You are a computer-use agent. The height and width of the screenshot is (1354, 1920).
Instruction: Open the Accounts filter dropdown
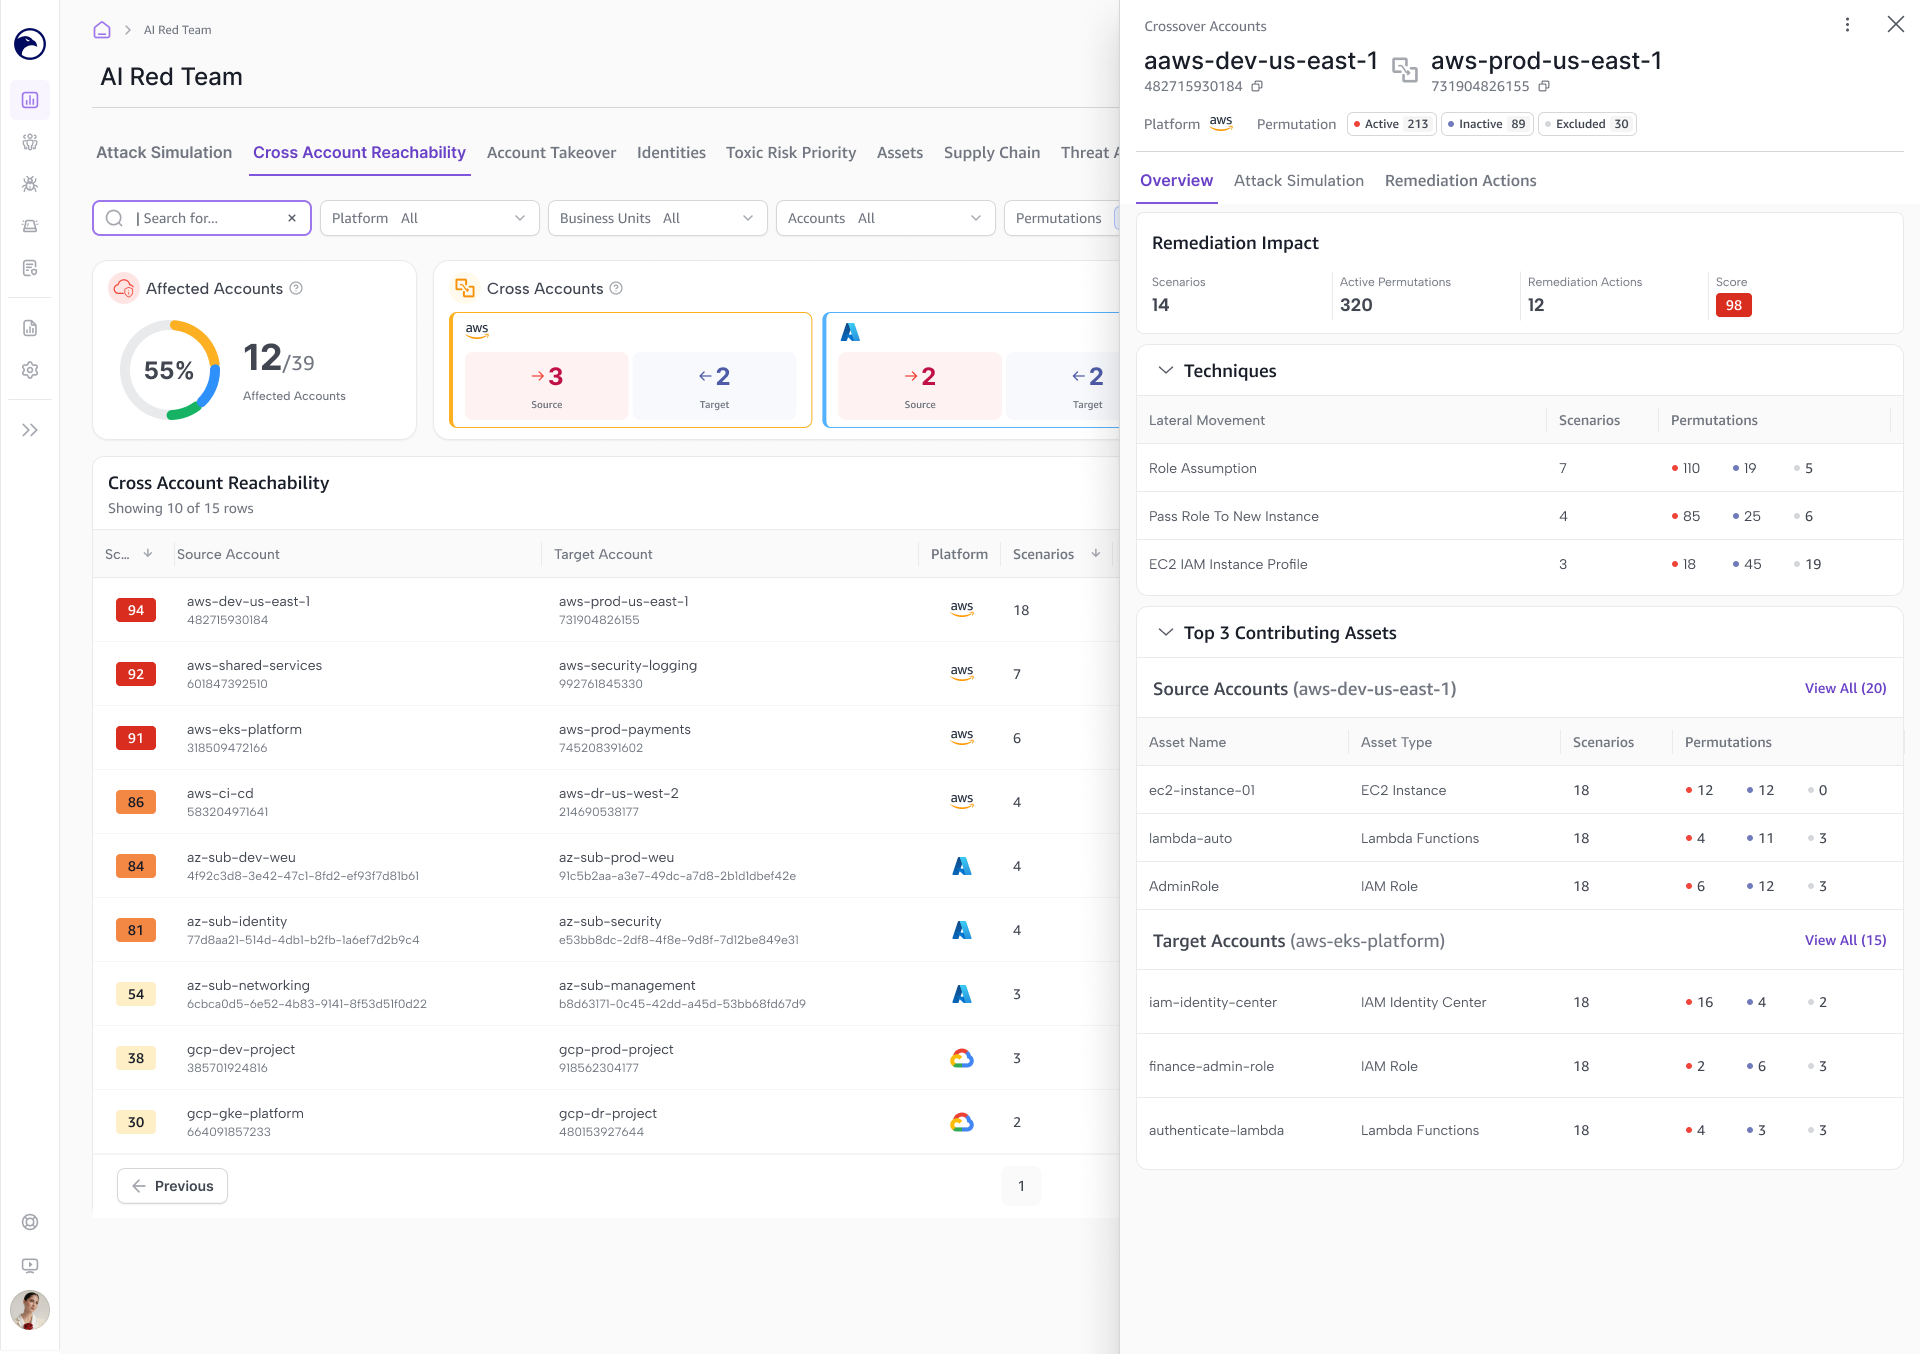[885, 218]
